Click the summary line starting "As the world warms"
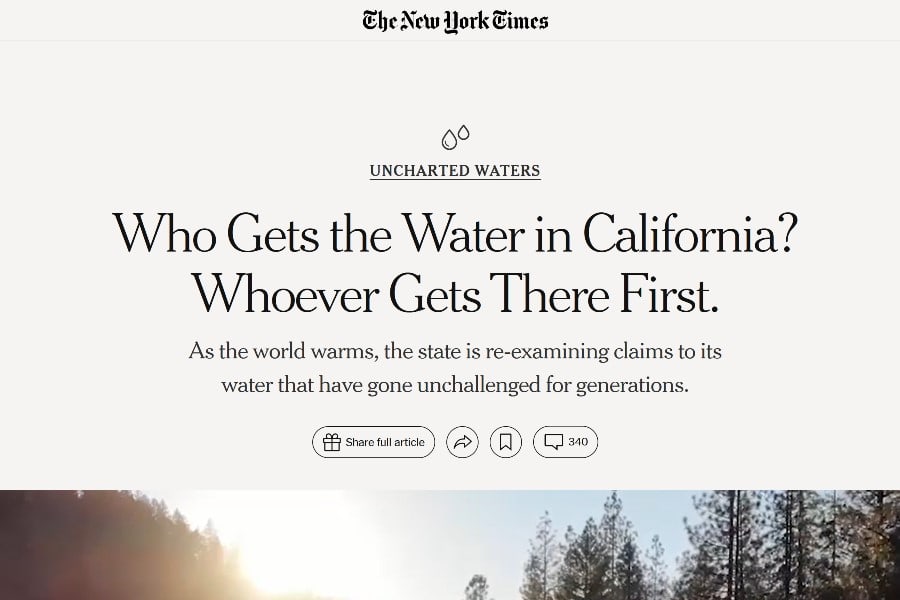Viewport: 900px width, 600px height. (455, 352)
